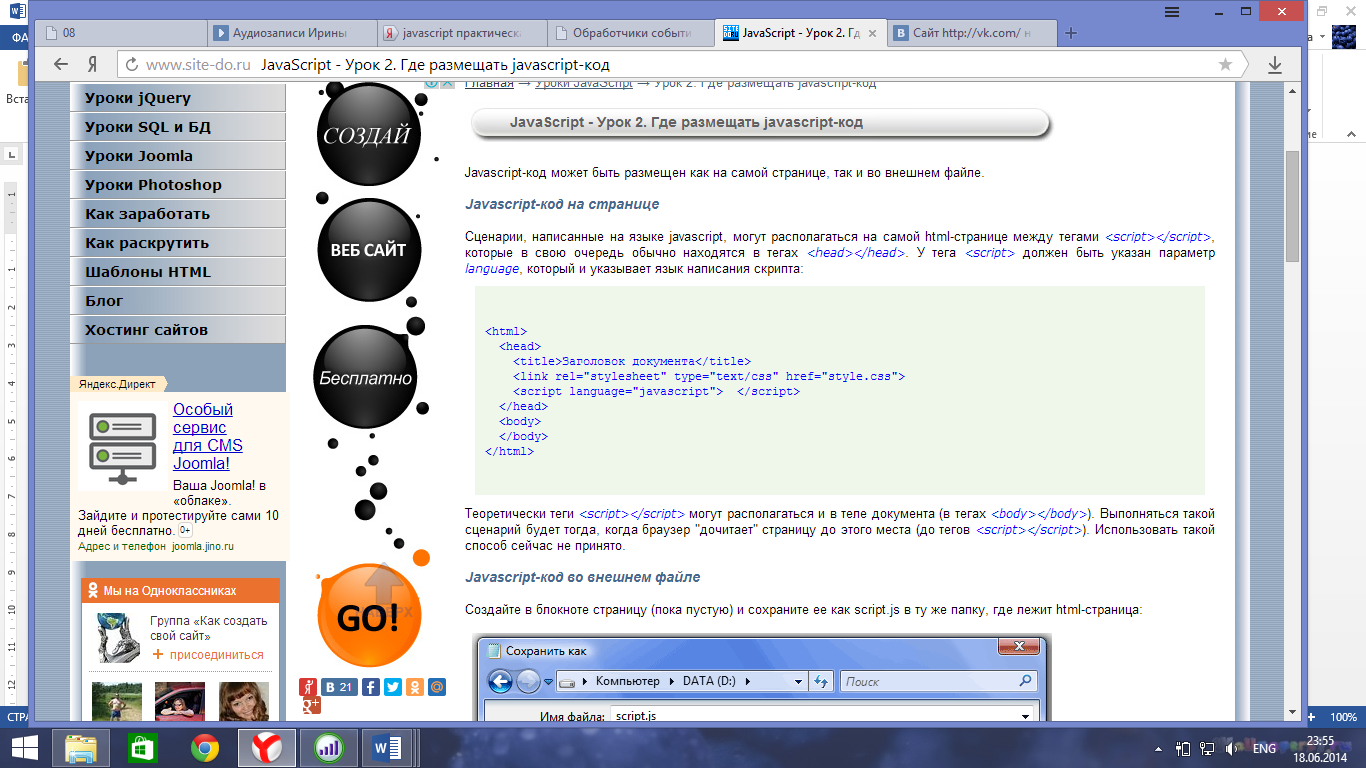Open the Уроки SQL и БД sidebar item
This screenshot has height=768, width=1366.
[x=178, y=127]
